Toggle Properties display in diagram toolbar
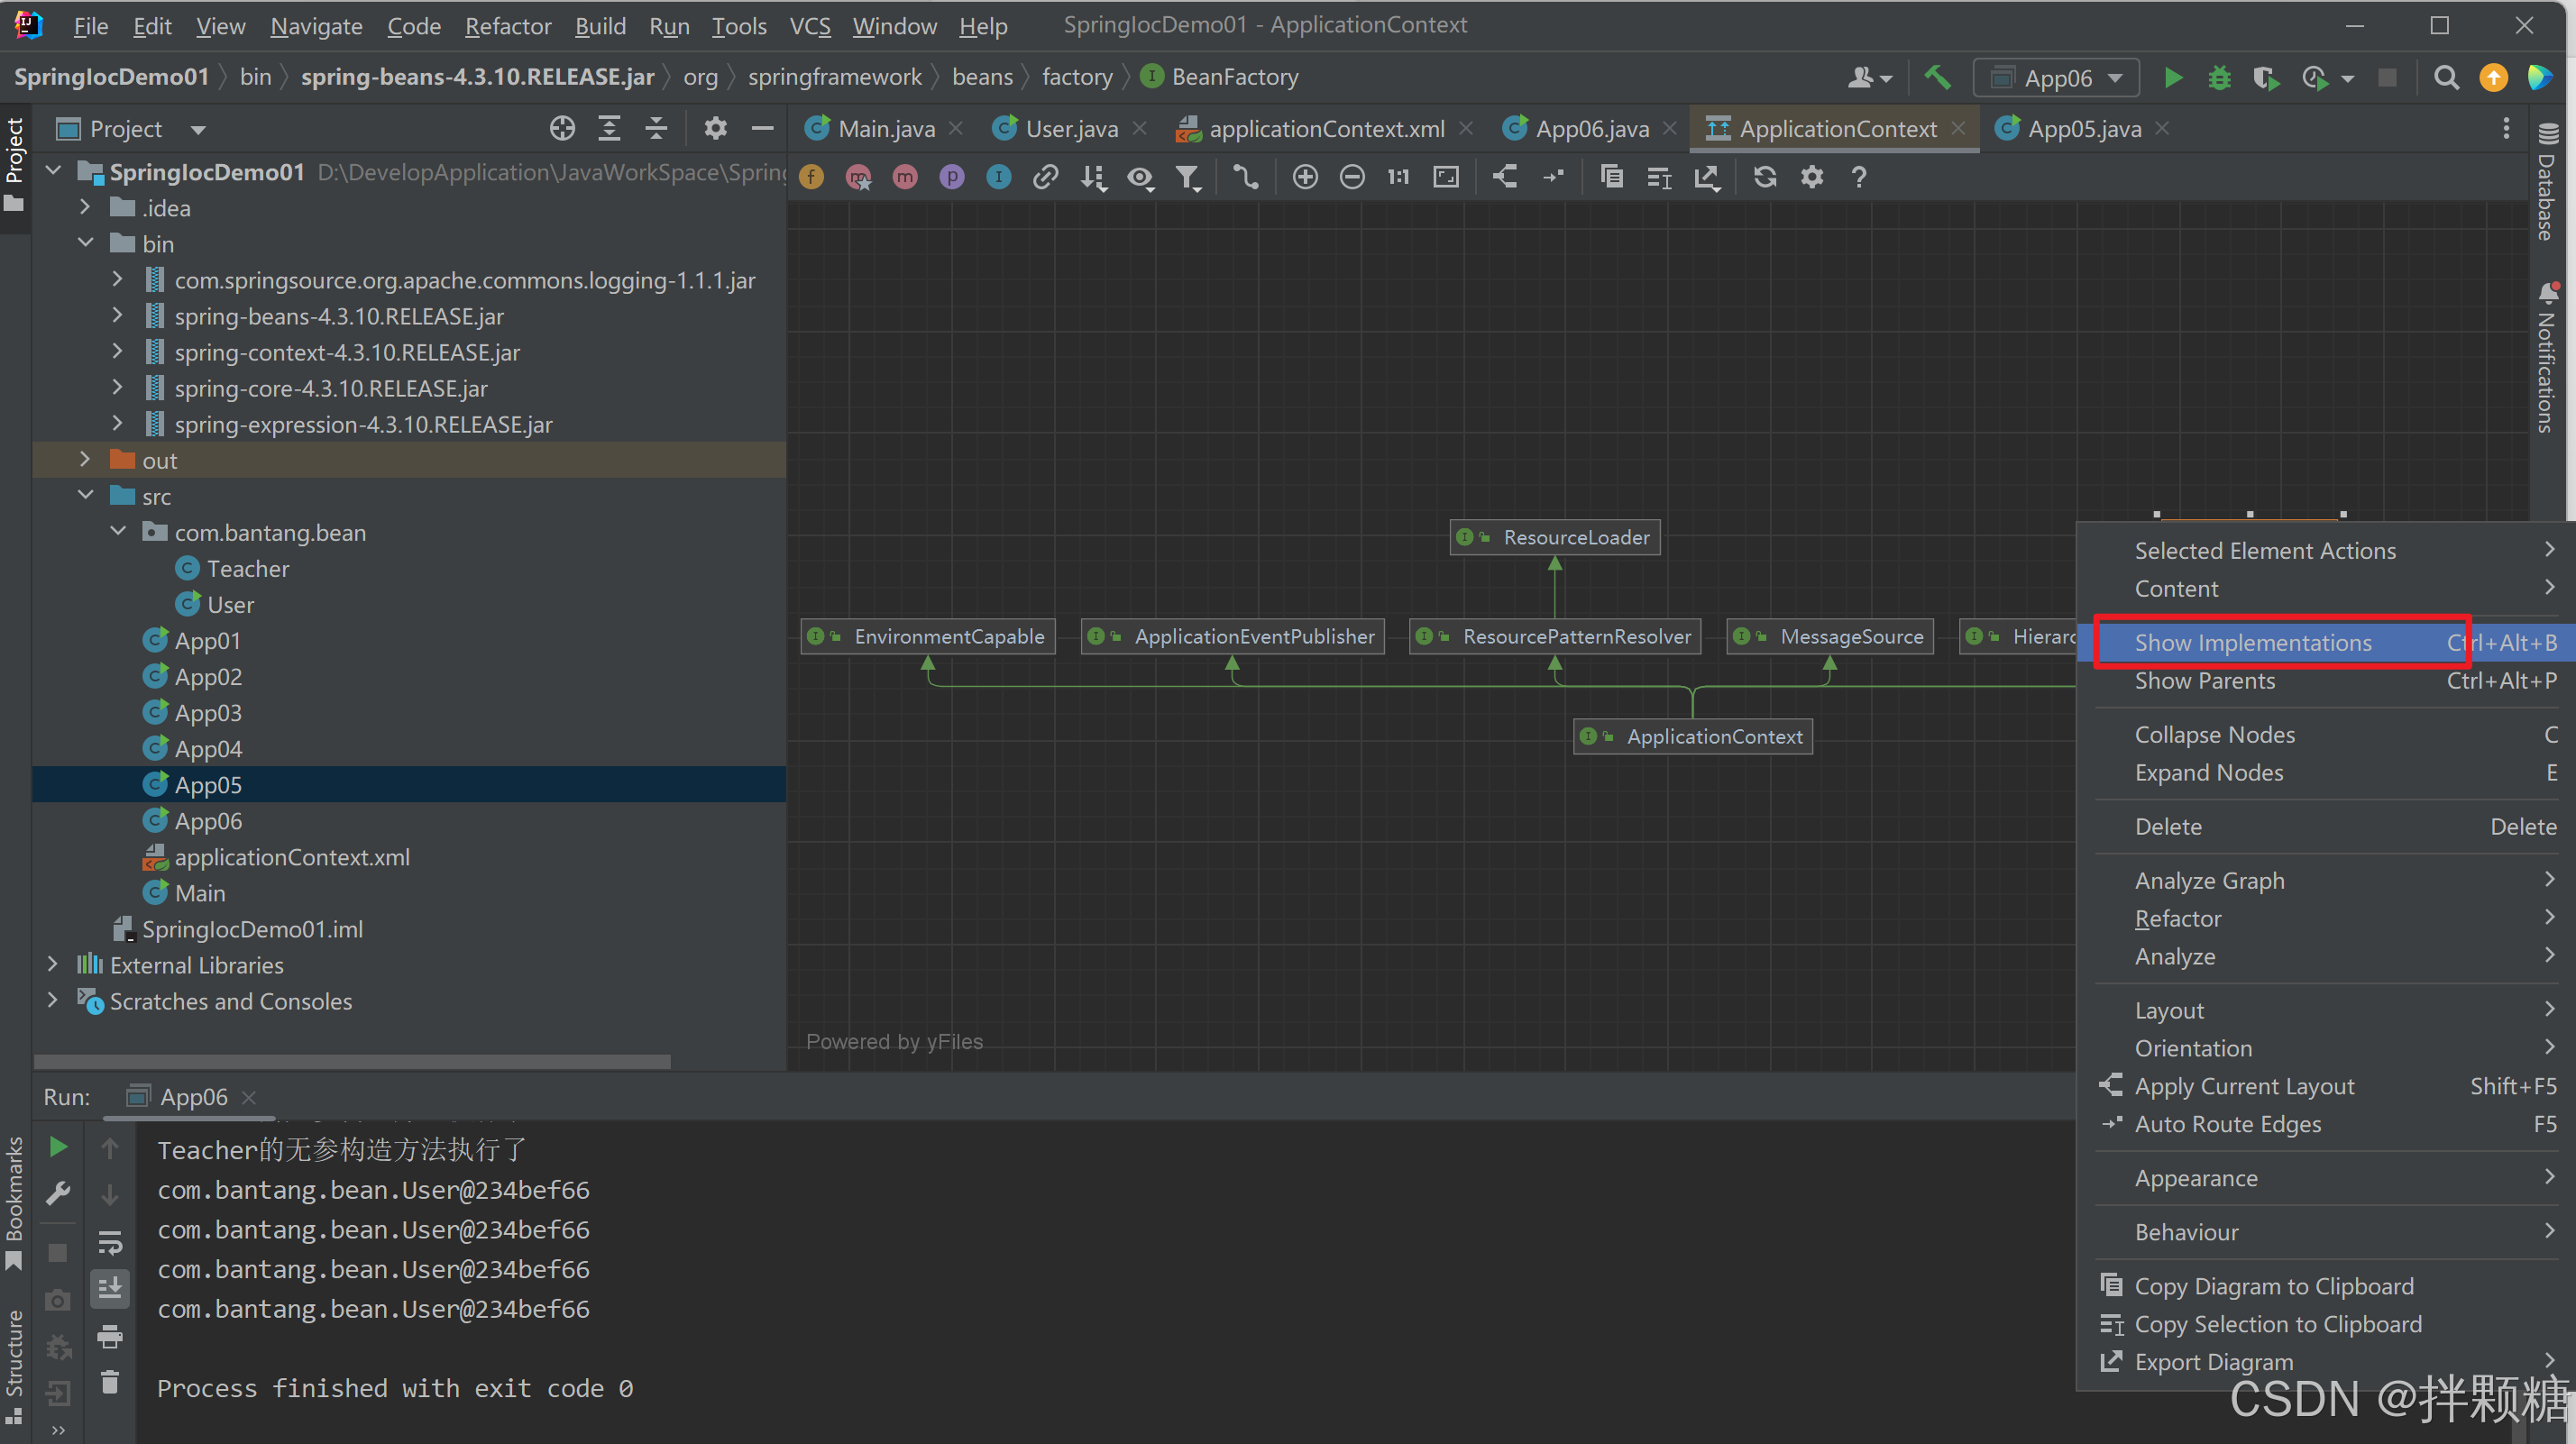 point(952,177)
